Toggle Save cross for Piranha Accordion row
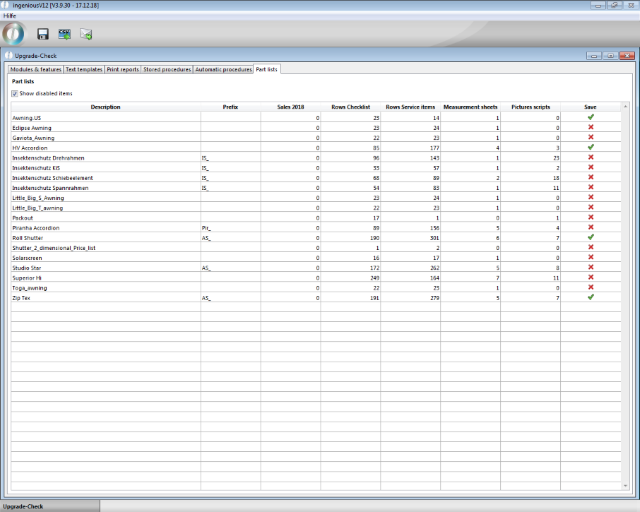 coord(590,227)
